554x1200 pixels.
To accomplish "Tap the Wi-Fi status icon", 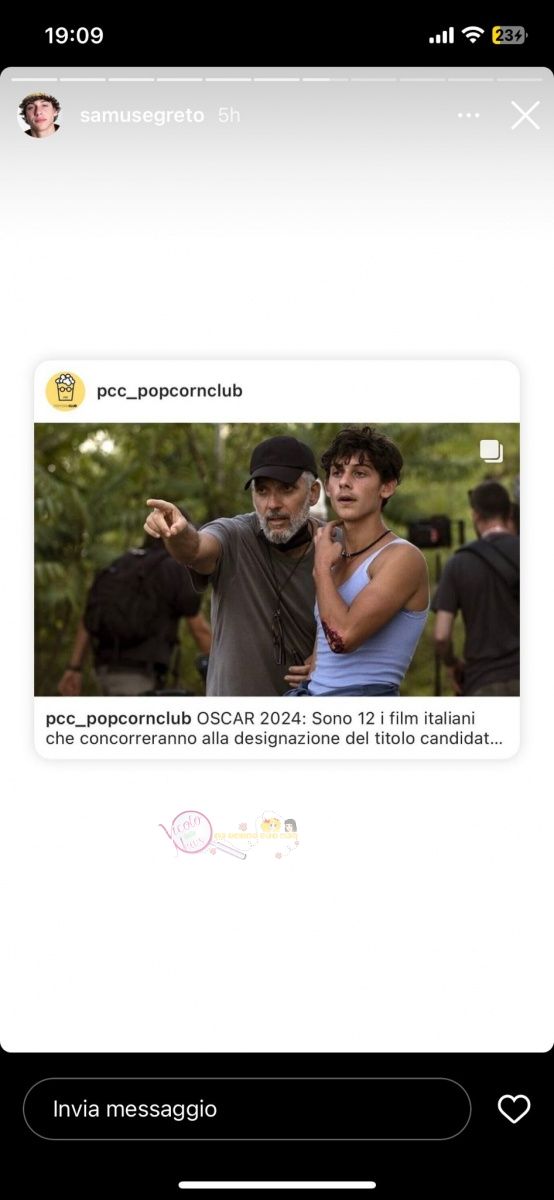I will click(472, 35).
